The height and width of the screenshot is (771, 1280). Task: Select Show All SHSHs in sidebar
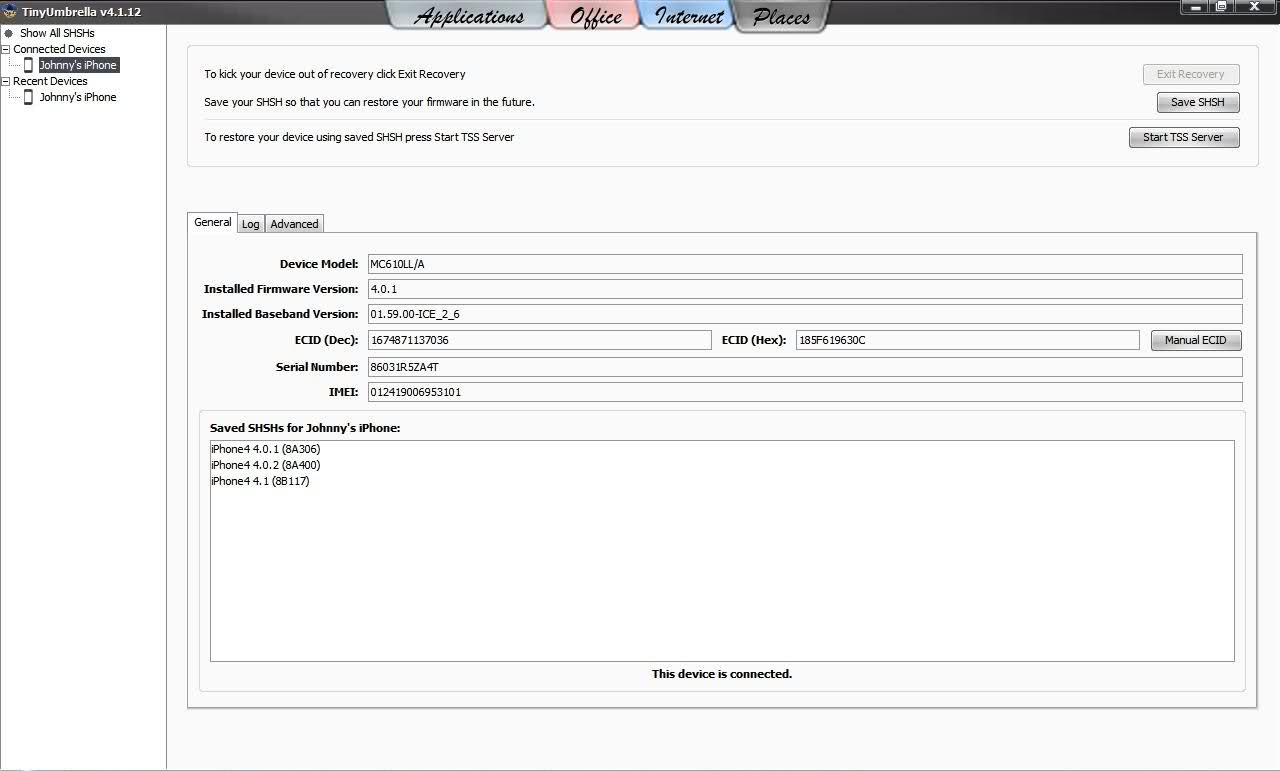tap(57, 33)
